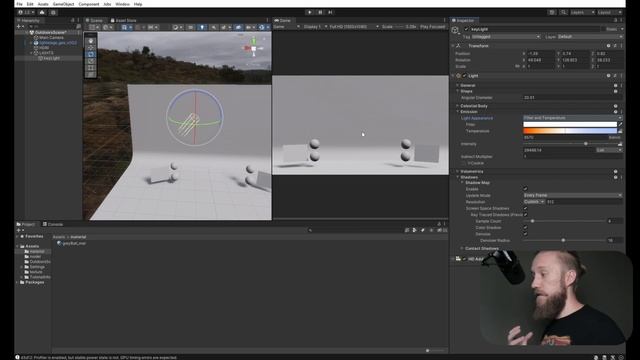The width and height of the screenshot is (640, 360).
Task: Select Main Camera in the Hierarchy
Action: [51, 38]
